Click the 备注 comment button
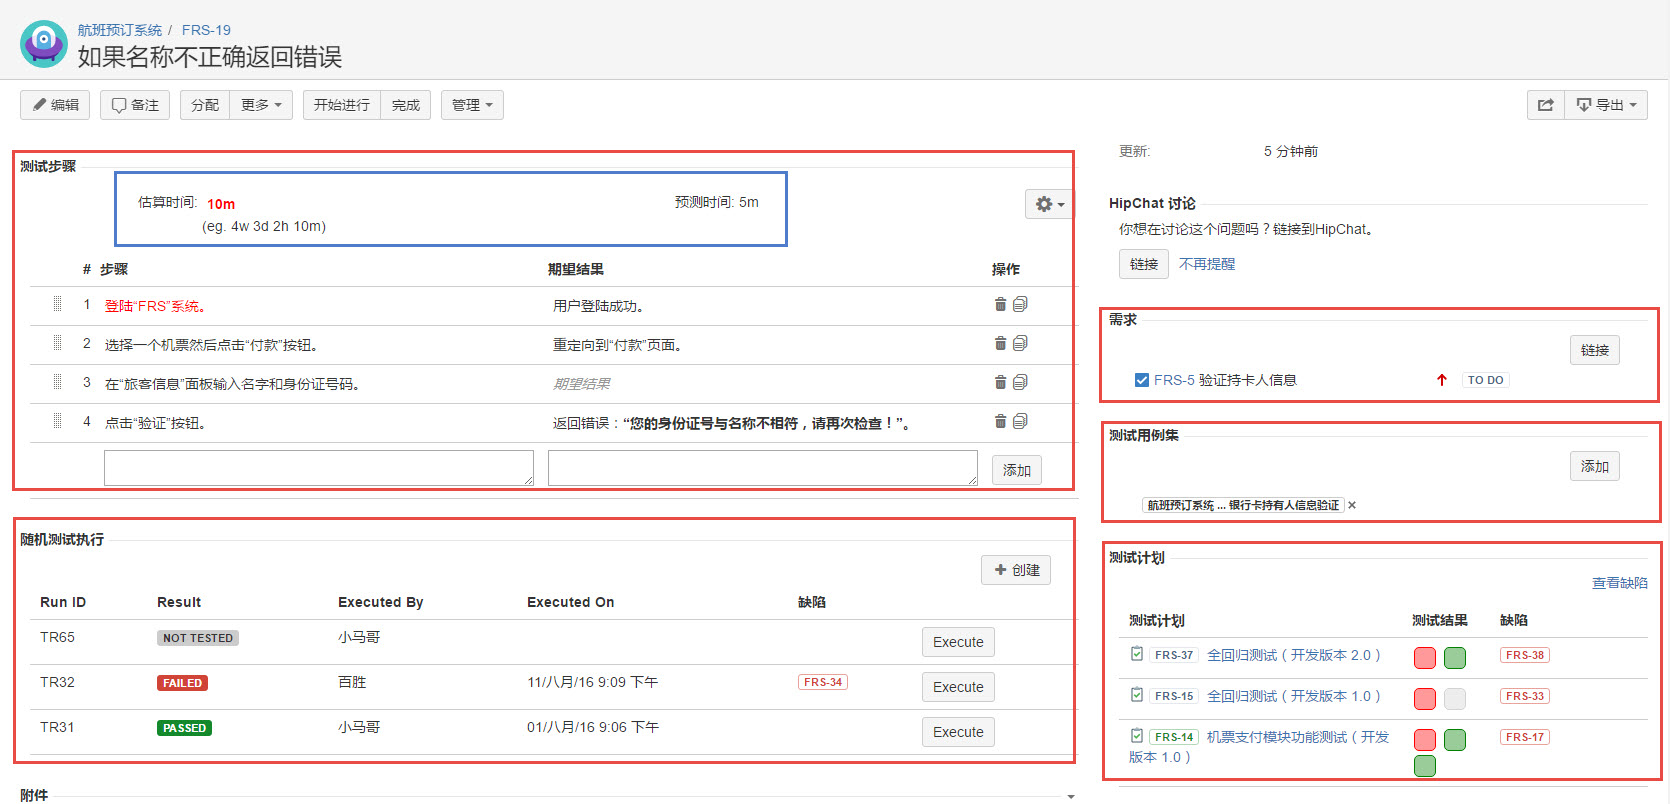 tap(135, 105)
